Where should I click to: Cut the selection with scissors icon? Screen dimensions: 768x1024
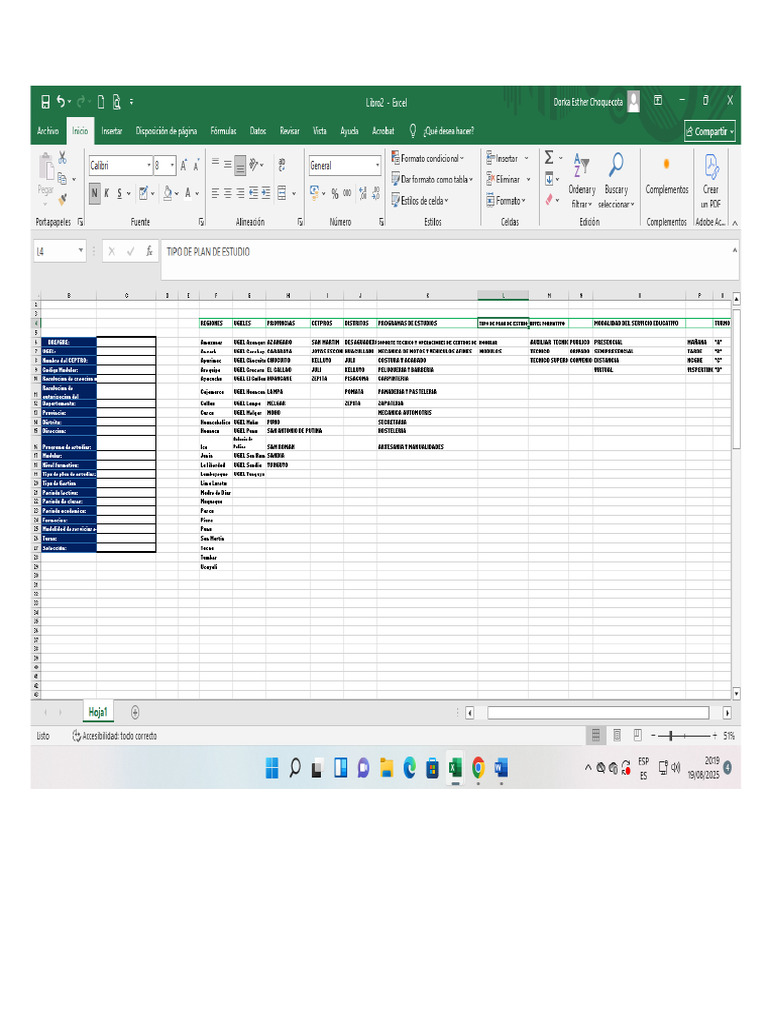[62, 157]
